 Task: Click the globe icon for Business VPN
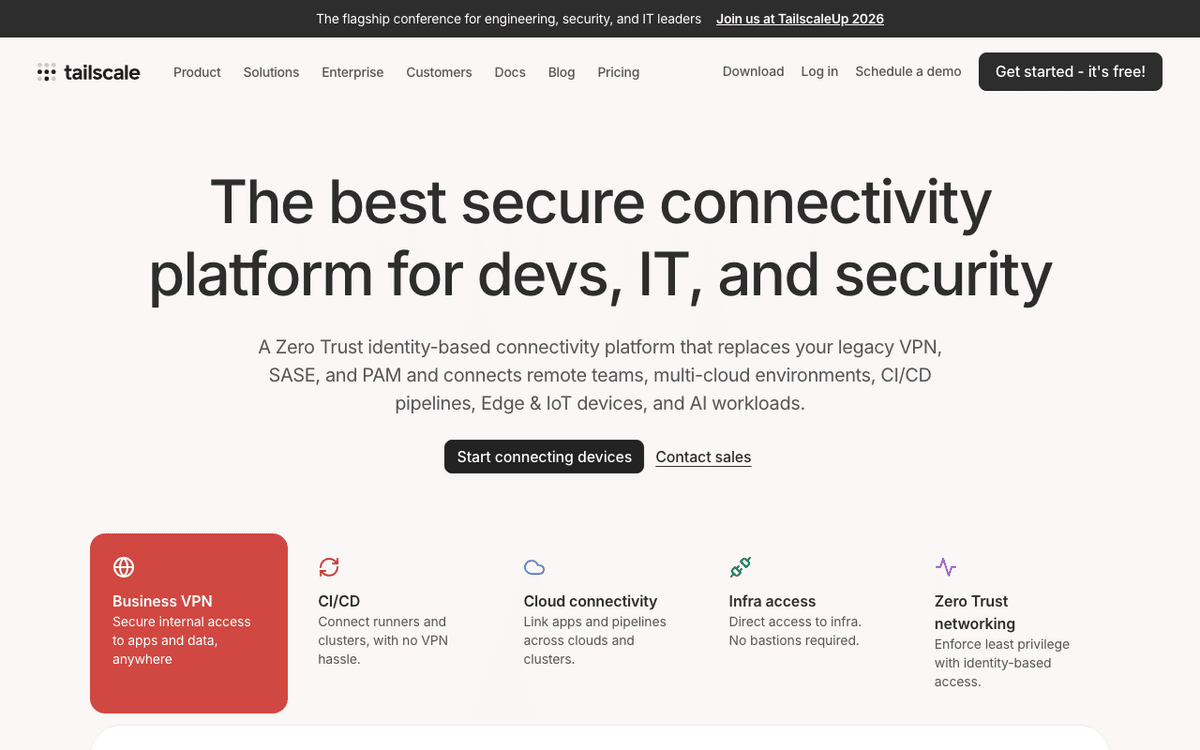tap(124, 567)
